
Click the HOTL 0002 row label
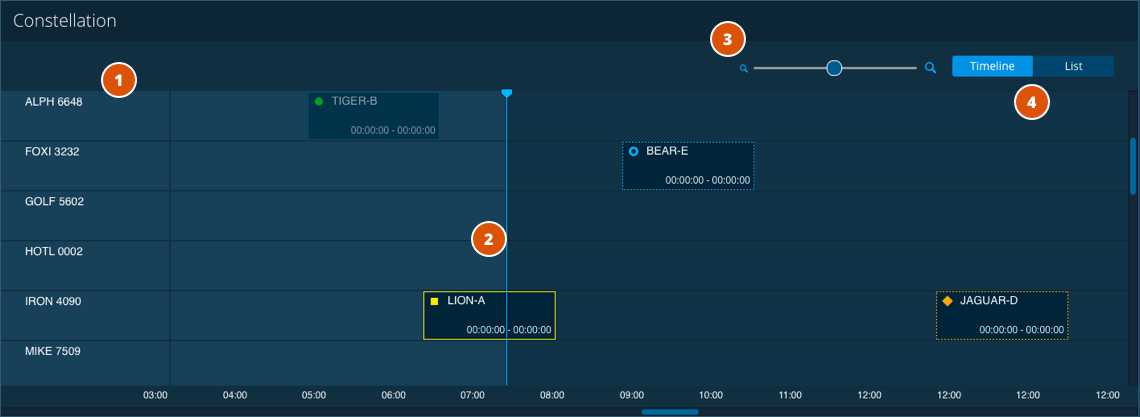coord(54,251)
